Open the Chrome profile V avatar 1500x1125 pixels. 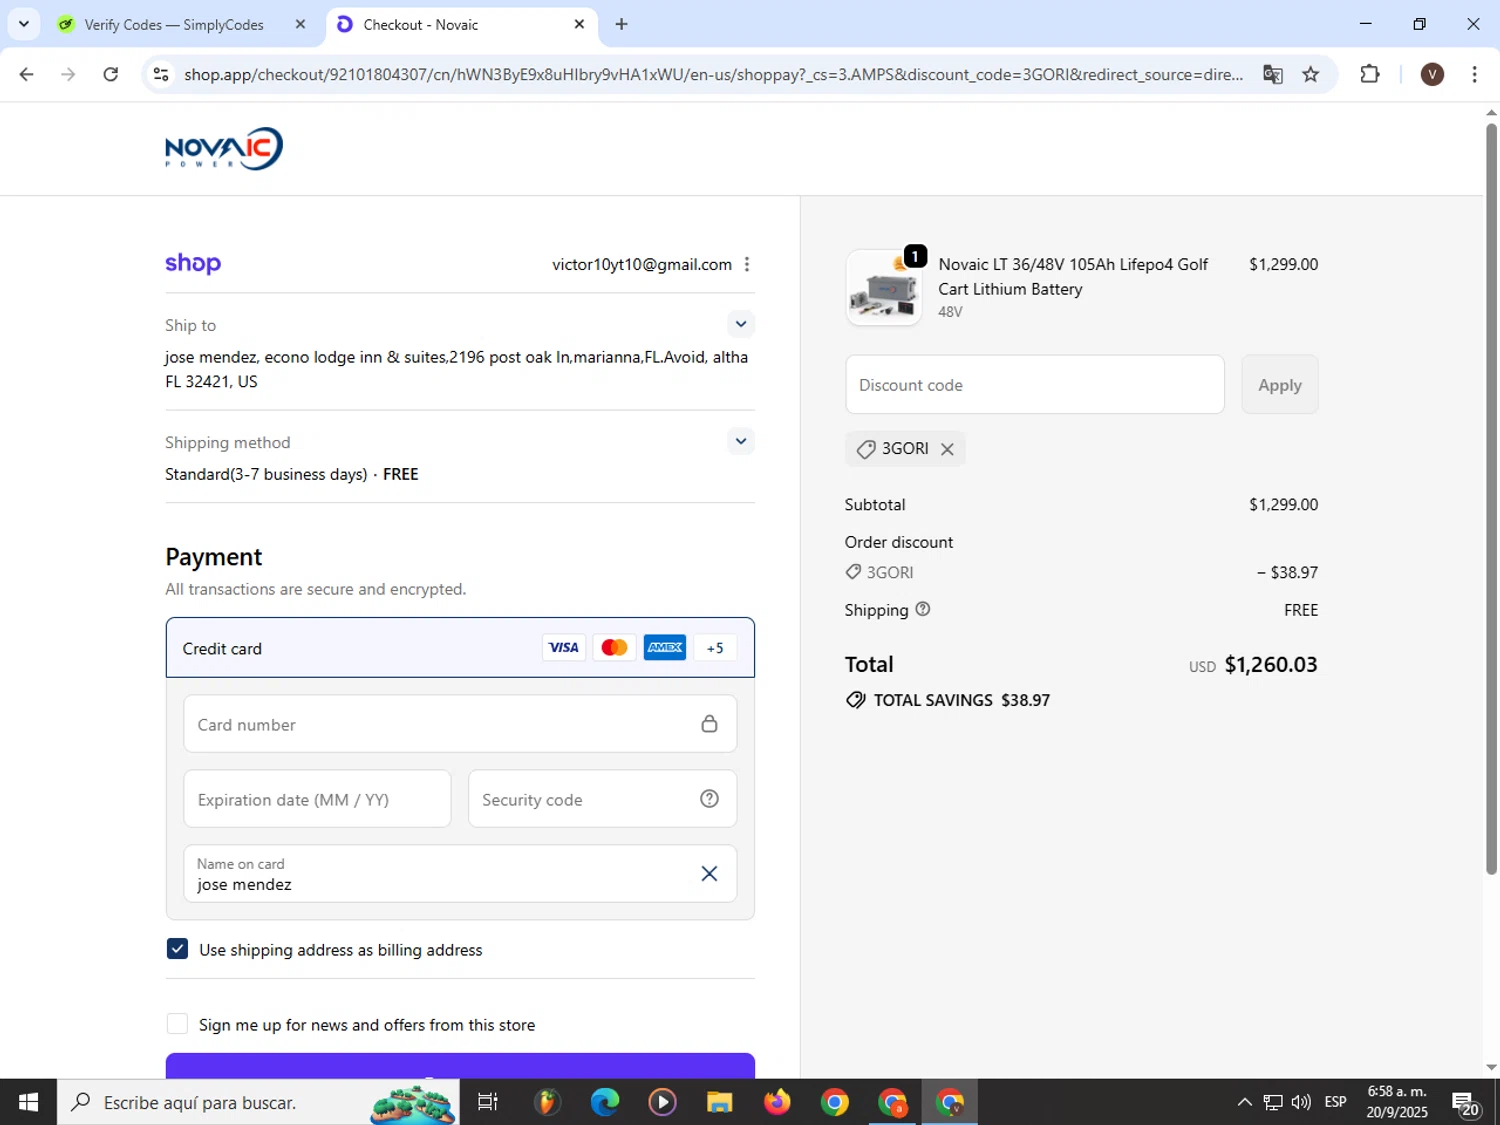pos(1432,74)
